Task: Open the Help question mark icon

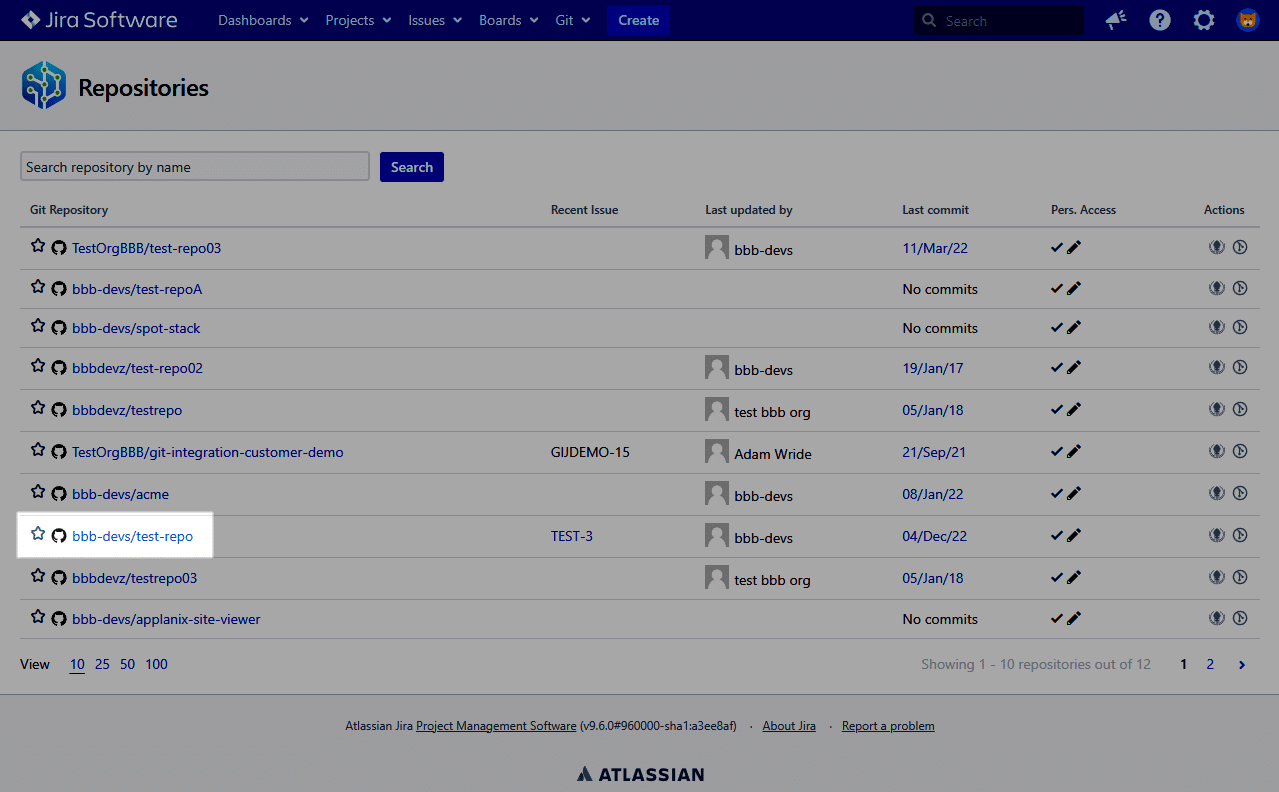Action: coord(1159,20)
